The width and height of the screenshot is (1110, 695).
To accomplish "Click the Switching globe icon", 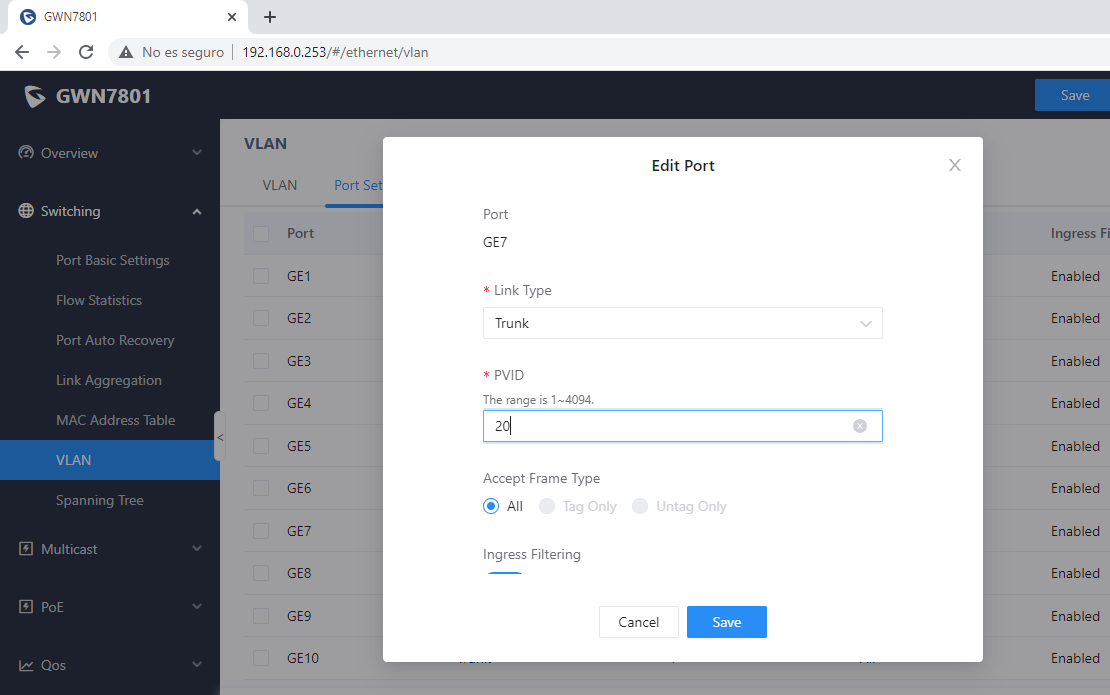I will point(26,211).
